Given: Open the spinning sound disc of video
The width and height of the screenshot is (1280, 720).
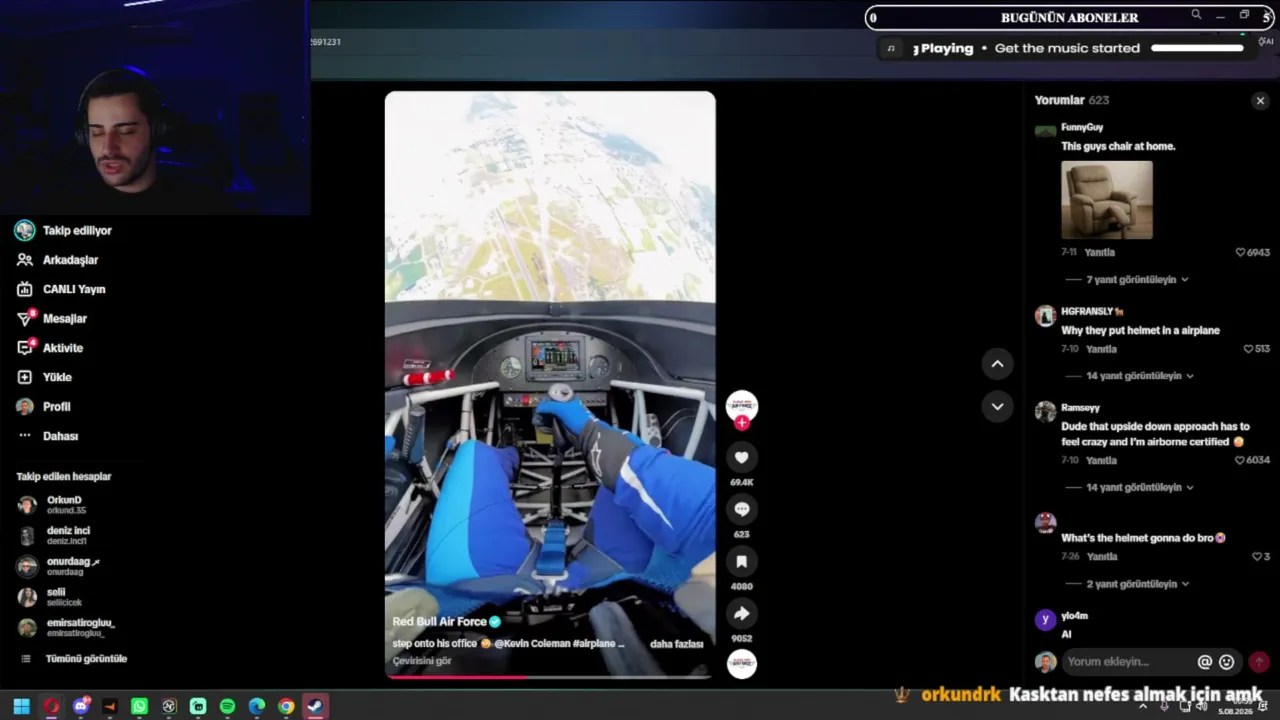Looking at the screenshot, I should coord(741,664).
